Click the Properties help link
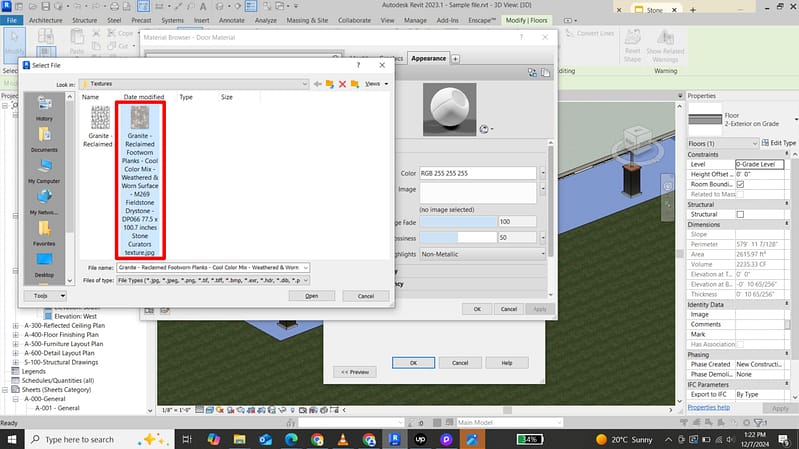This screenshot has width=799, height=449. pyautogui.click(x=708, y=408)
